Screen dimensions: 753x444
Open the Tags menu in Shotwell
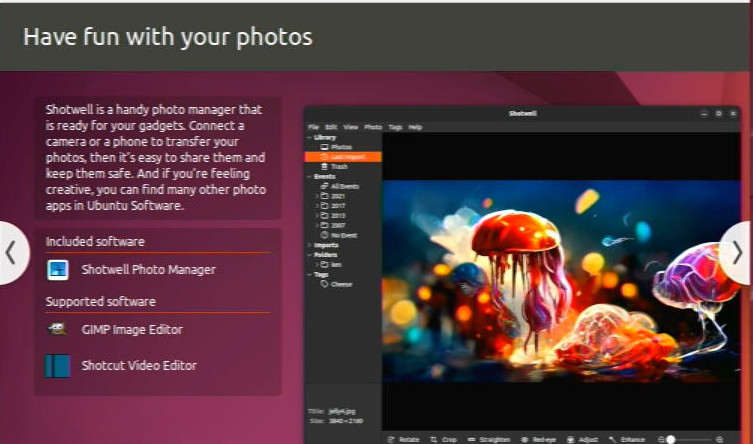click(395, 127)
